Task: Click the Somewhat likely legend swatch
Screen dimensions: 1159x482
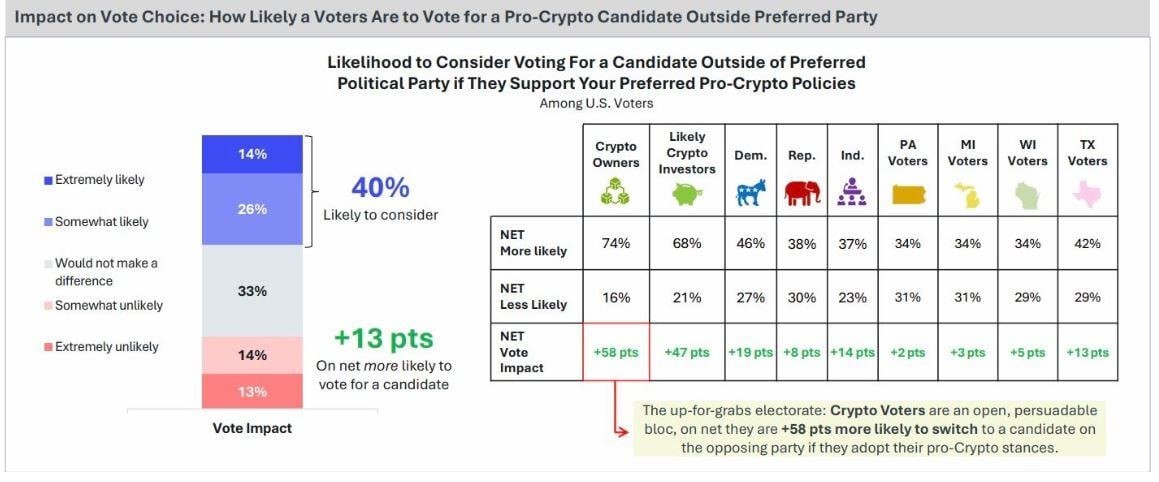Action: pos(49,222)
